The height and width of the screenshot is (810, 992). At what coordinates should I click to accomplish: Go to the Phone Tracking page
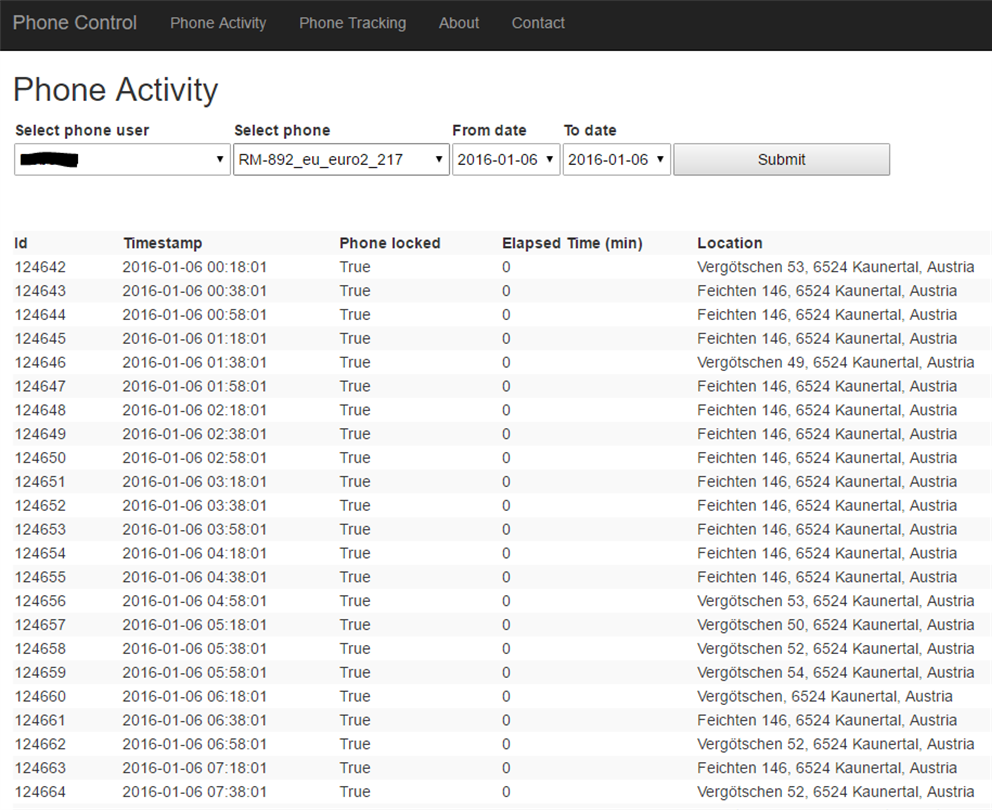click(352, 23)
